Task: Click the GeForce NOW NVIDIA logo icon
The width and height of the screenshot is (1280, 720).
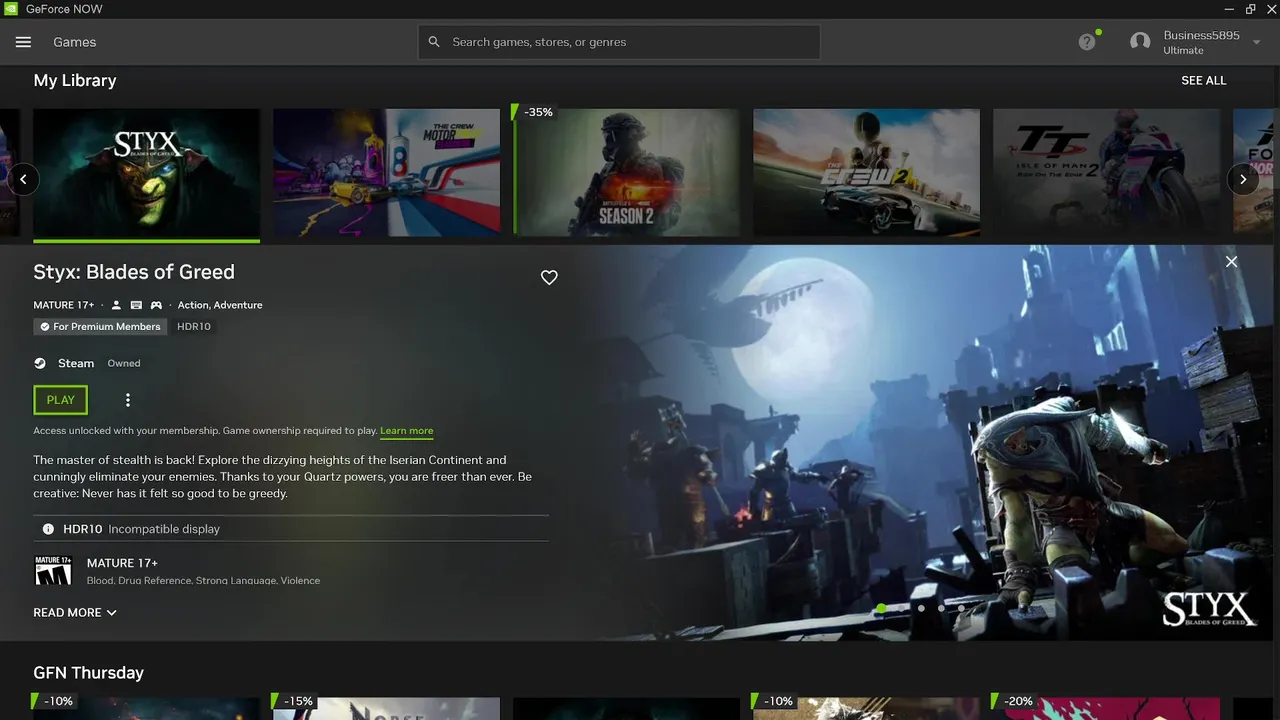Action: point(10,9)
